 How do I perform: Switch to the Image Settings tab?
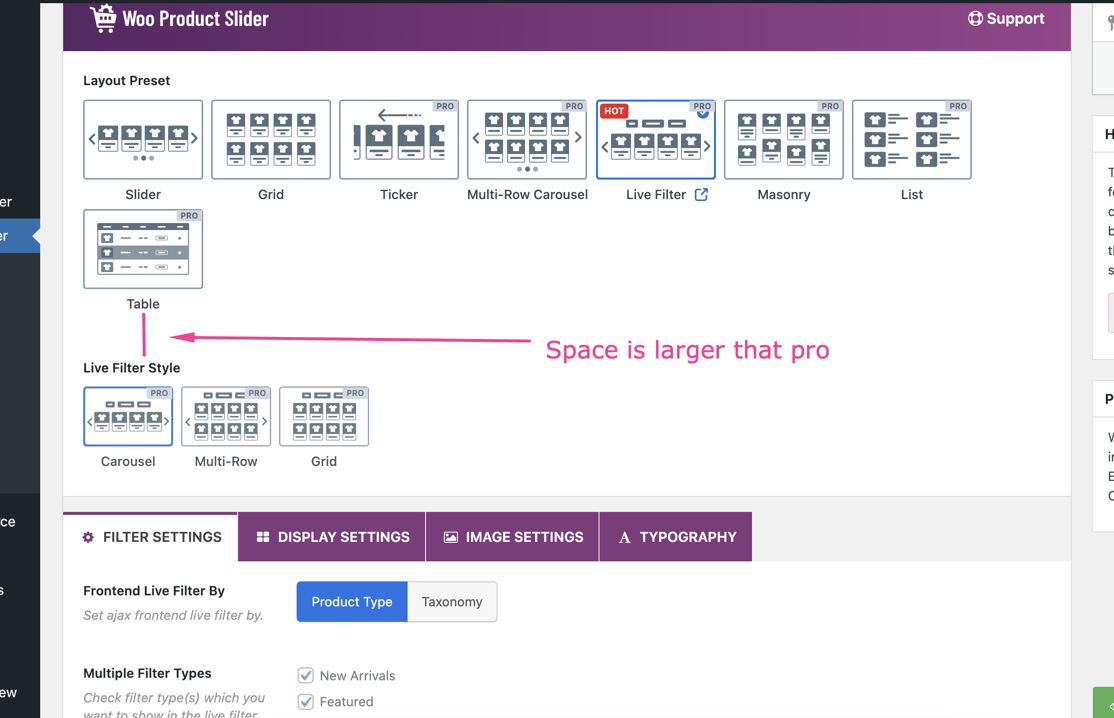[x=513, y=537]
